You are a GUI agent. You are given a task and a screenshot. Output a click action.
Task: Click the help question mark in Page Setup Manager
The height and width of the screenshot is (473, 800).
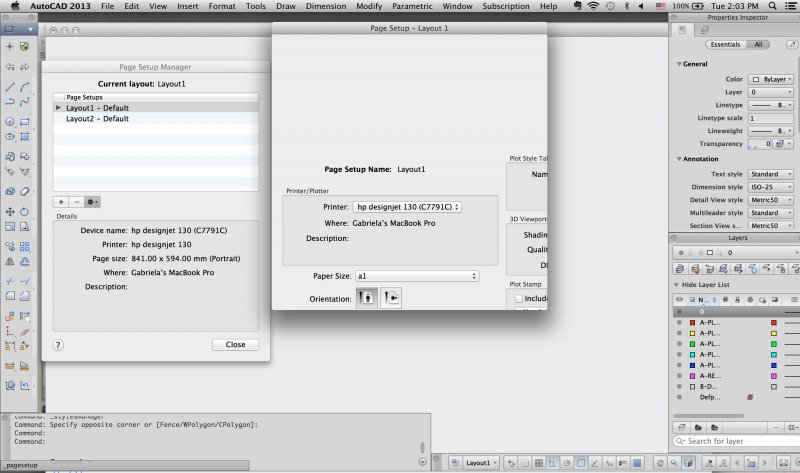[58, 345]
